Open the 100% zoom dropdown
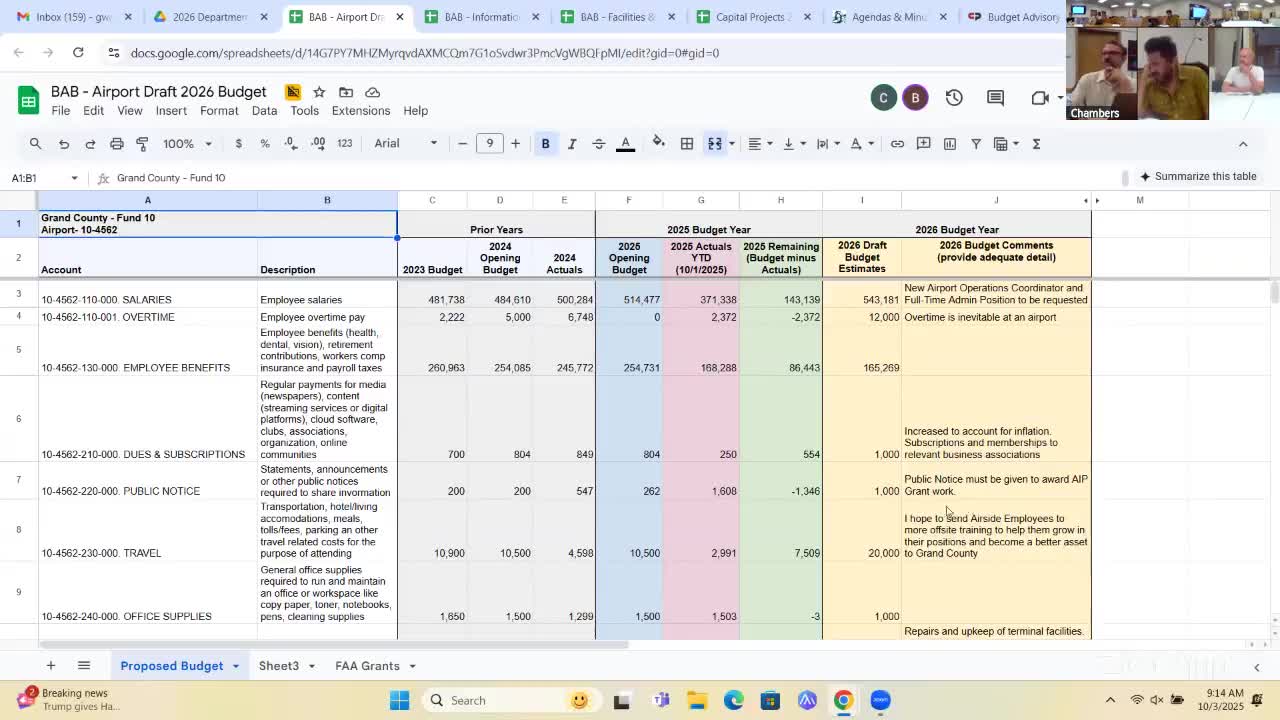 187,144
